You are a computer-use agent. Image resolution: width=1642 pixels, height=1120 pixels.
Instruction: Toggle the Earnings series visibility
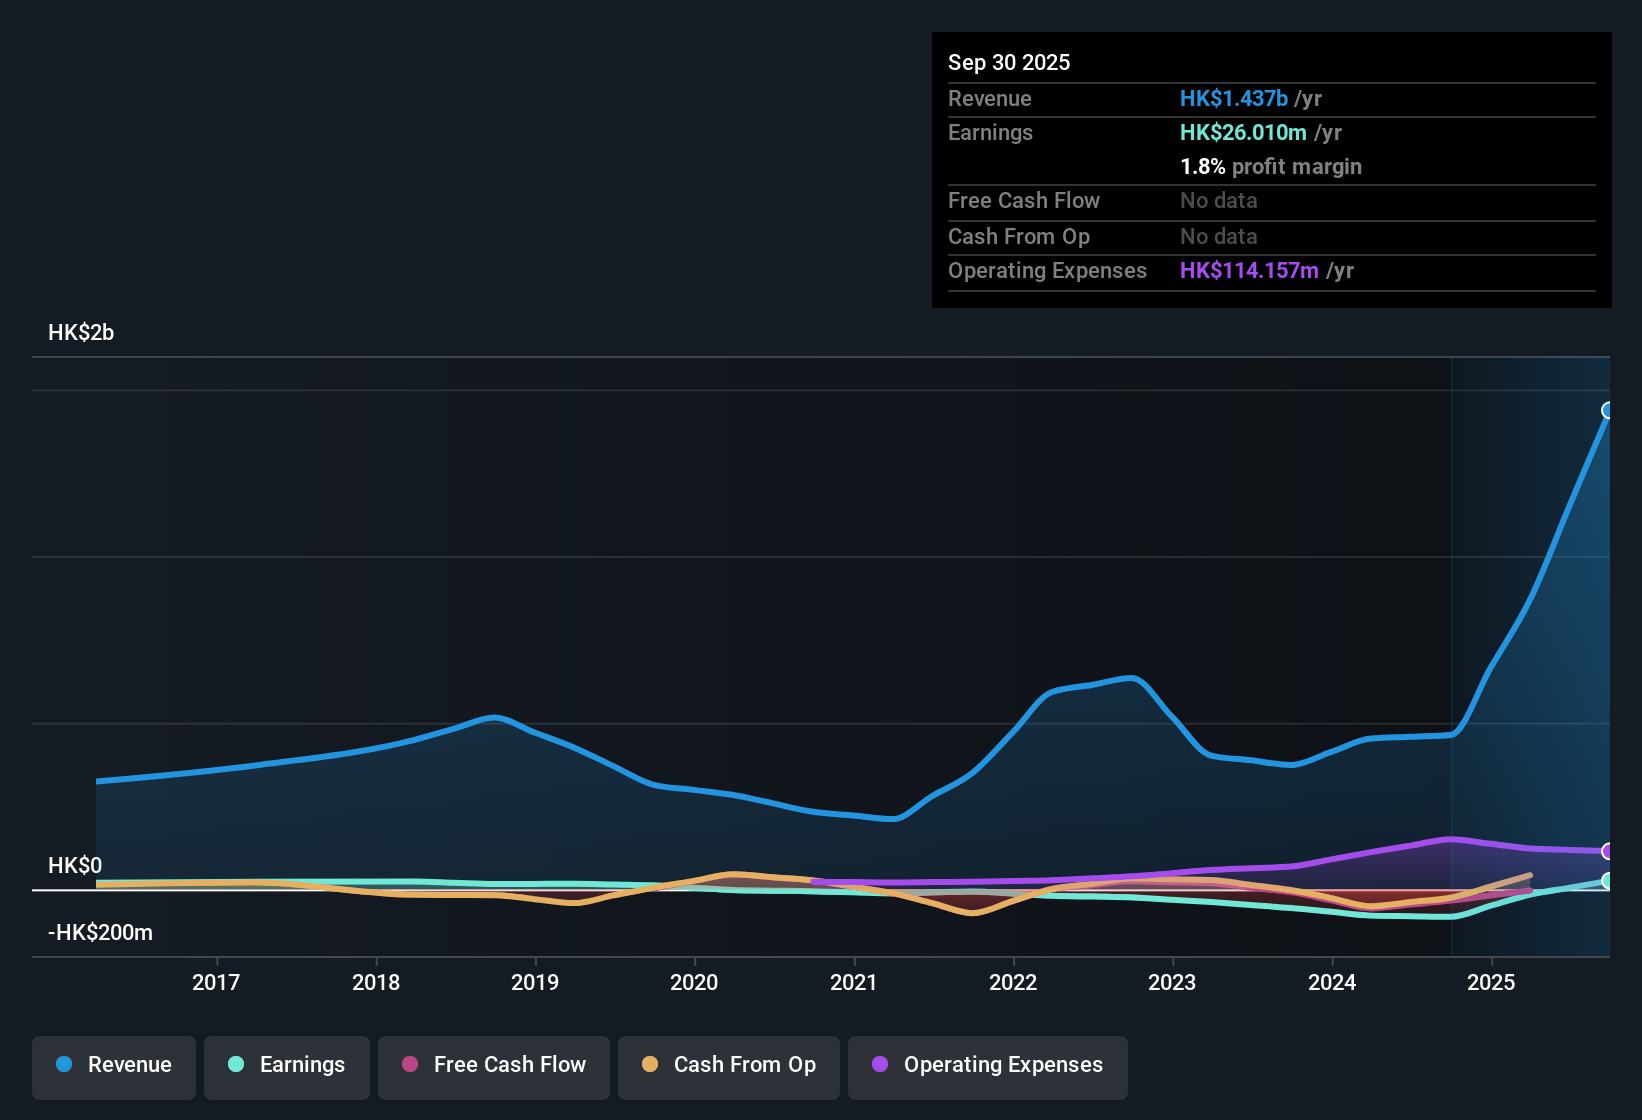[x=286, y=1065]
